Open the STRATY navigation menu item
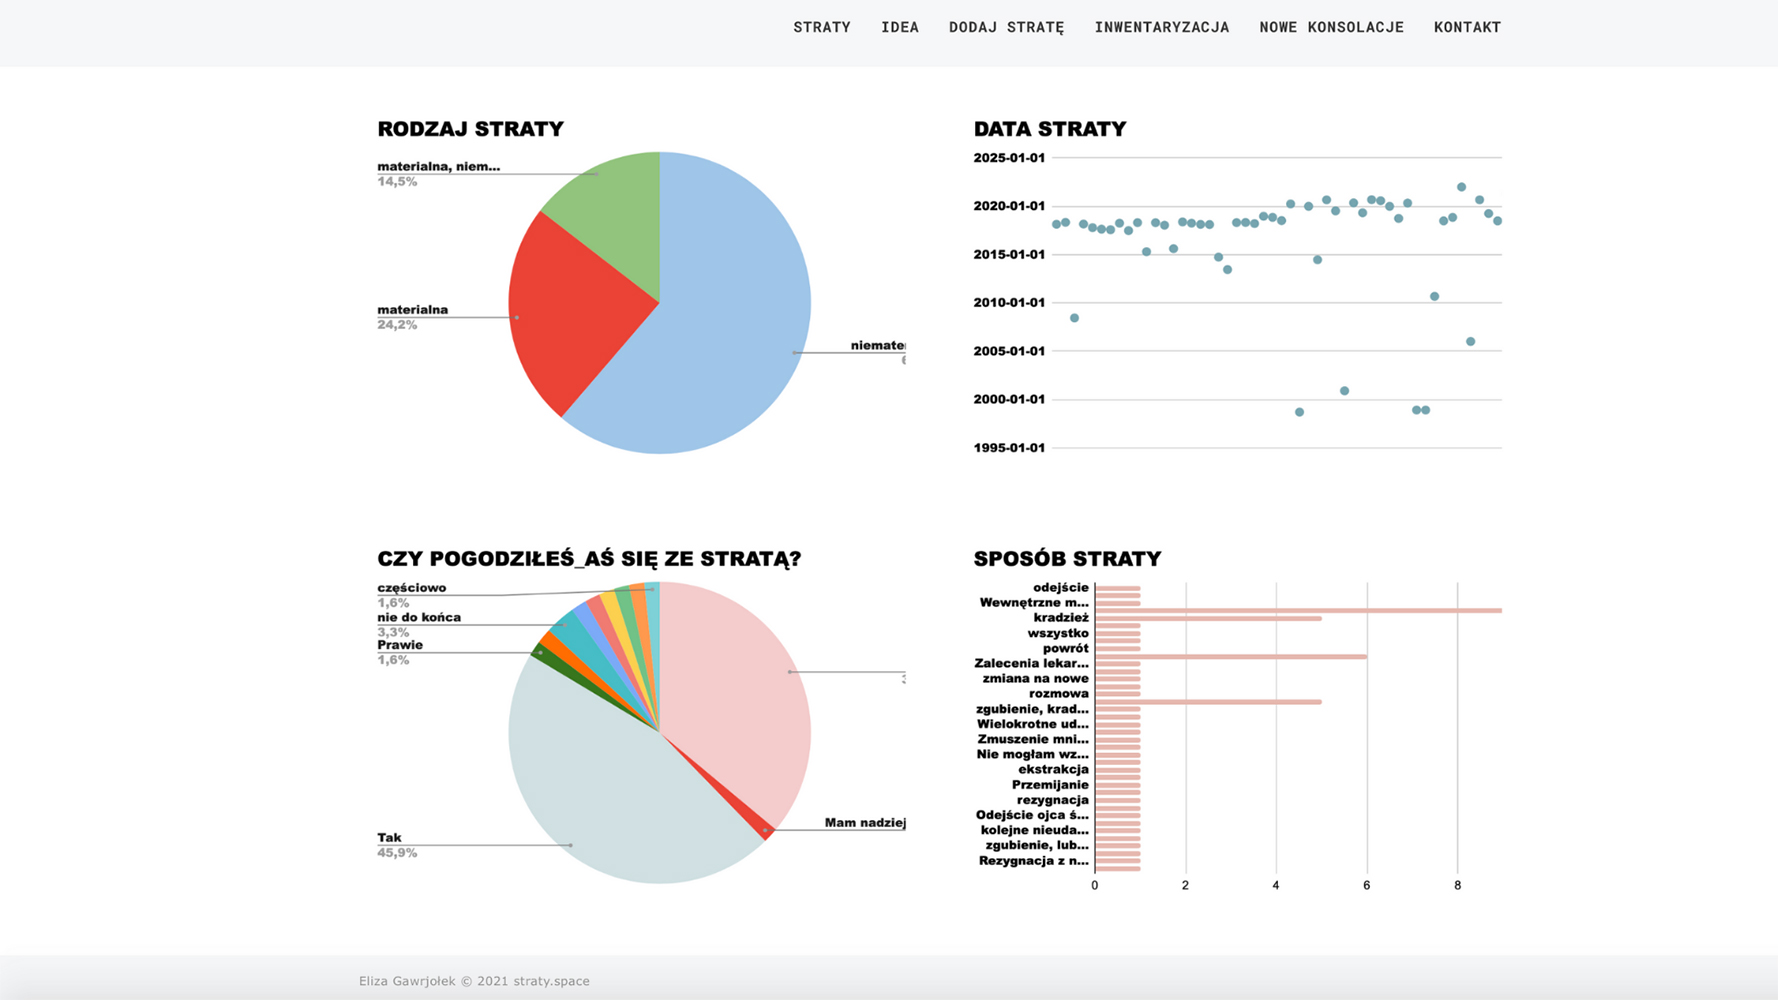1778x1000 pixels. pos(821,27)
